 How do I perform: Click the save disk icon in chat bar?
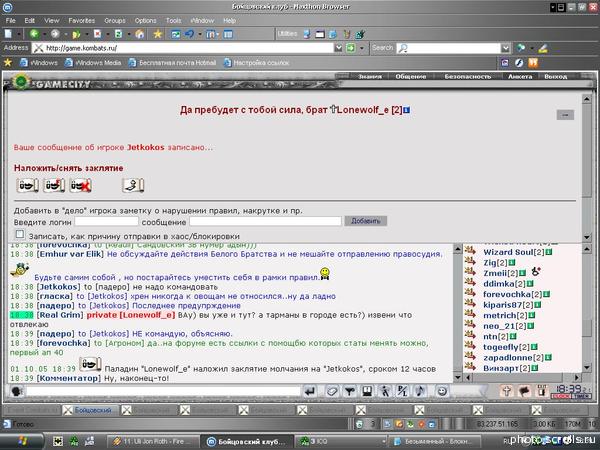[x=367, y=391]
